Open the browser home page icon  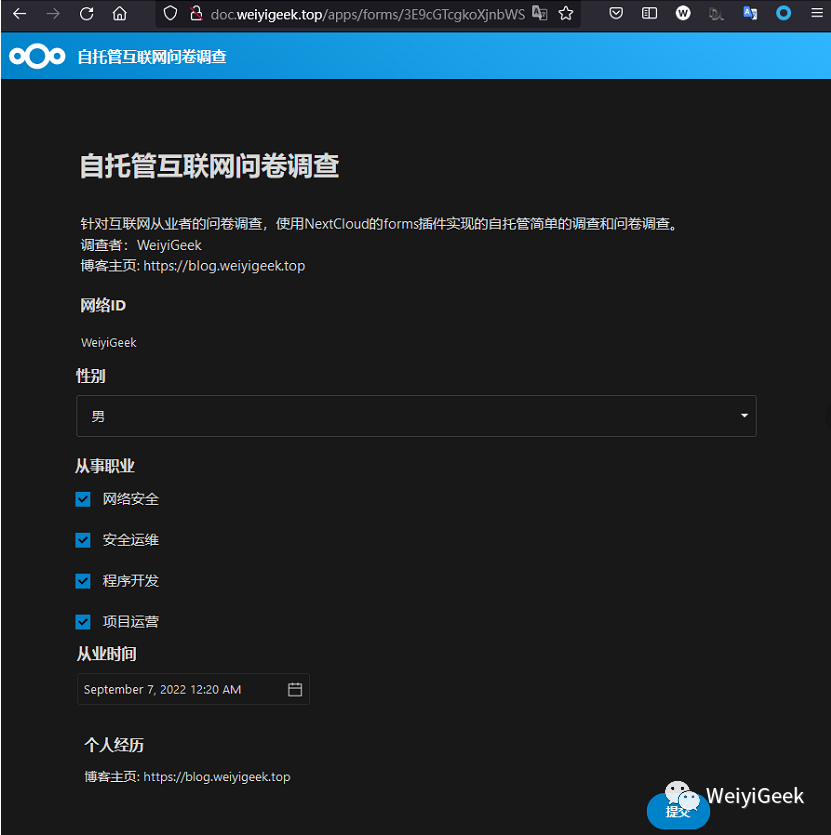point(120,13)
